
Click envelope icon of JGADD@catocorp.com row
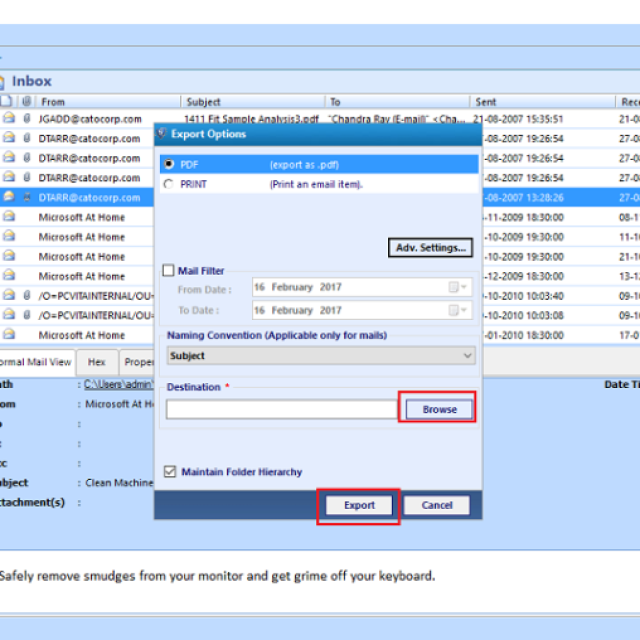click(9, 118)
